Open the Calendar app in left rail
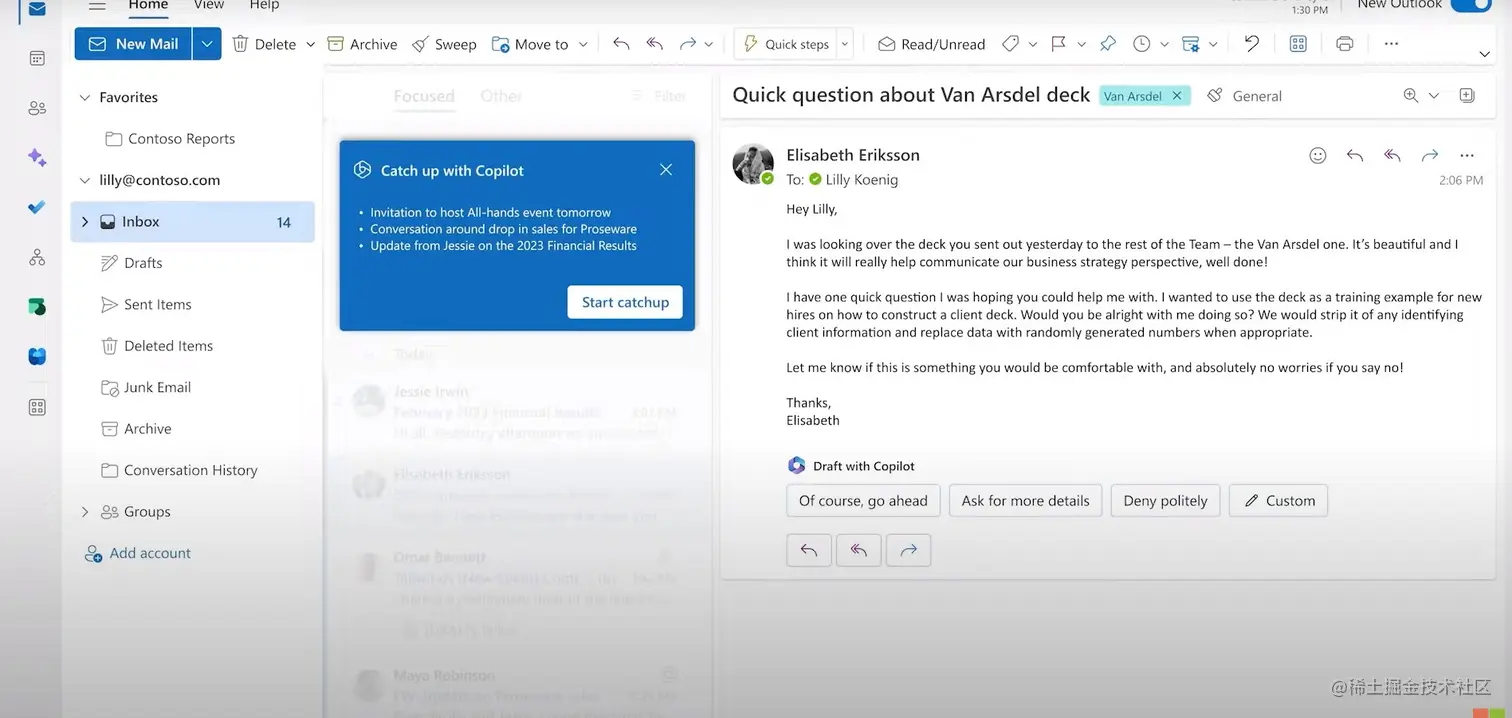 [37, 58]
